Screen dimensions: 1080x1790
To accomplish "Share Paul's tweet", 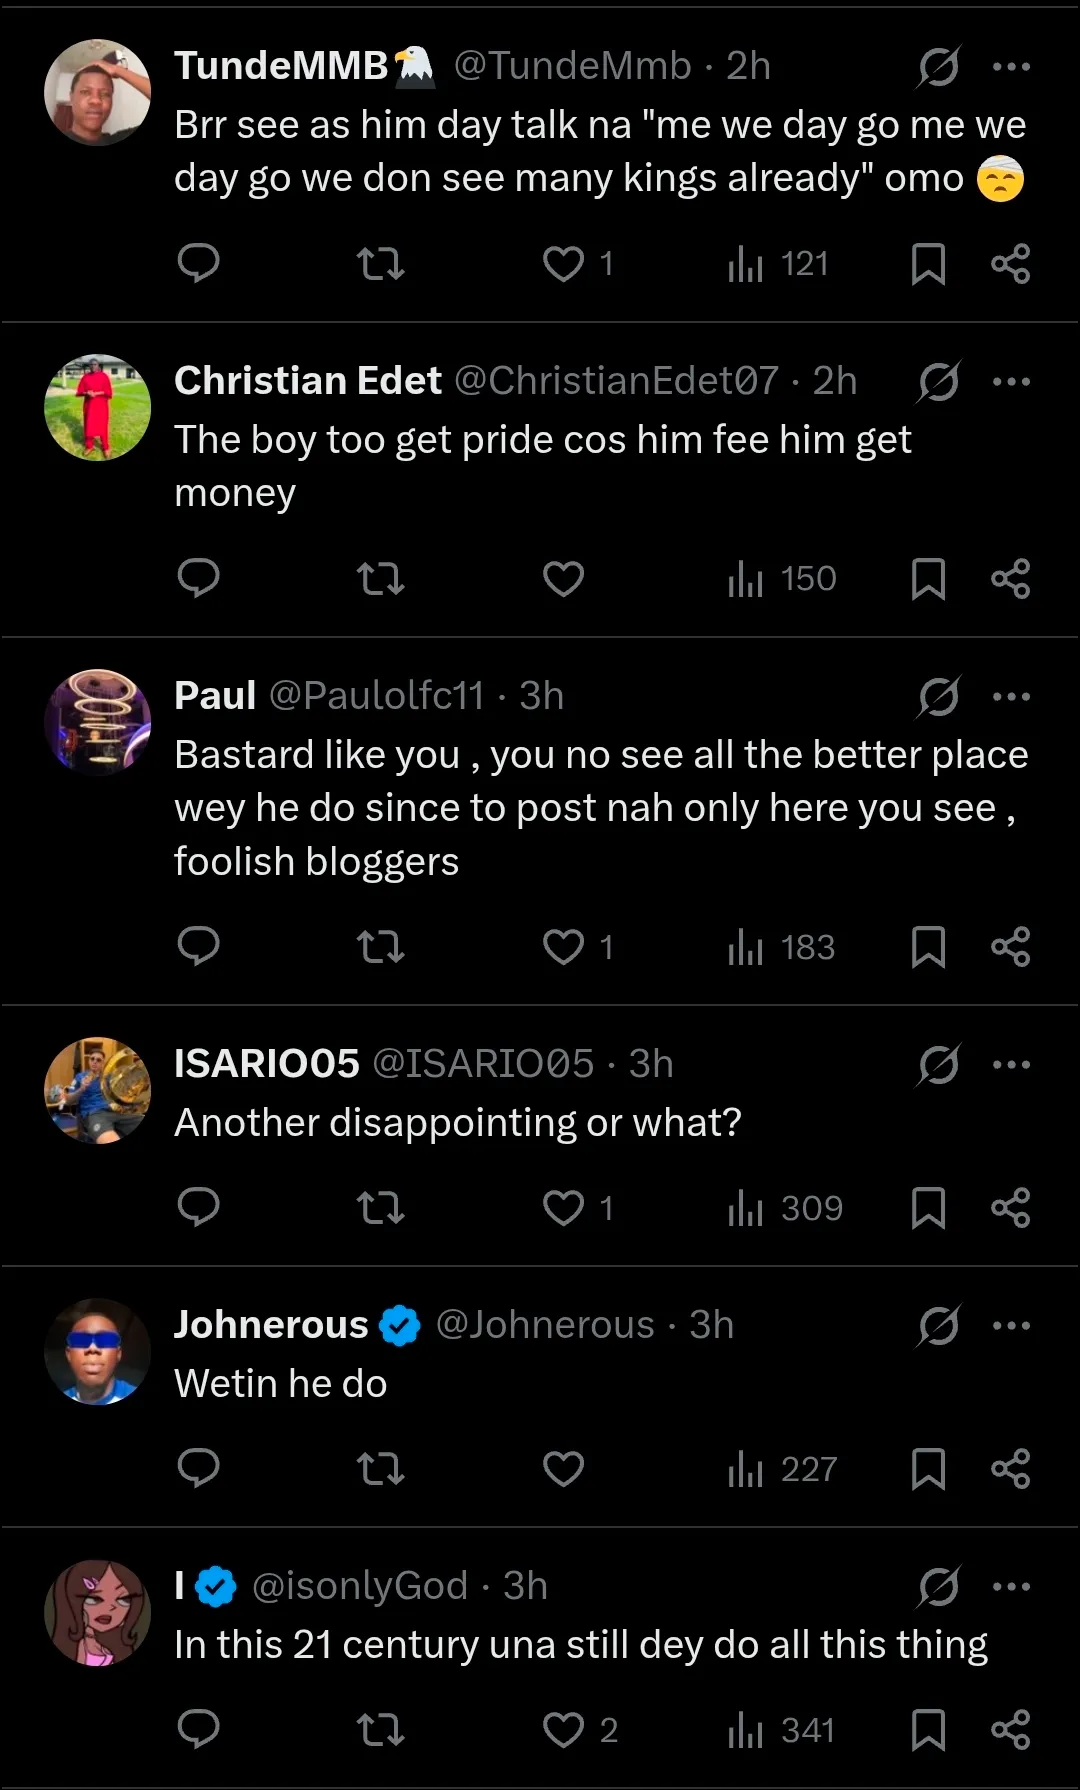I will click(x=1010, y=947).
